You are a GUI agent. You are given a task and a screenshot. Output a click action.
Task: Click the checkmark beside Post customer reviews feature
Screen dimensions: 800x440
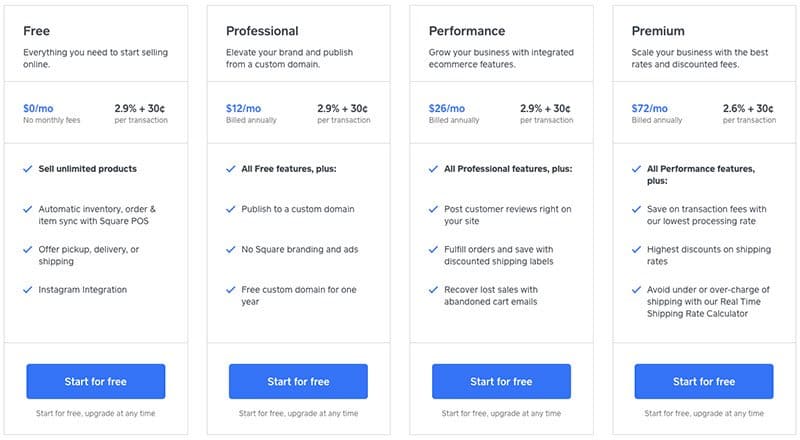point(433,209)
